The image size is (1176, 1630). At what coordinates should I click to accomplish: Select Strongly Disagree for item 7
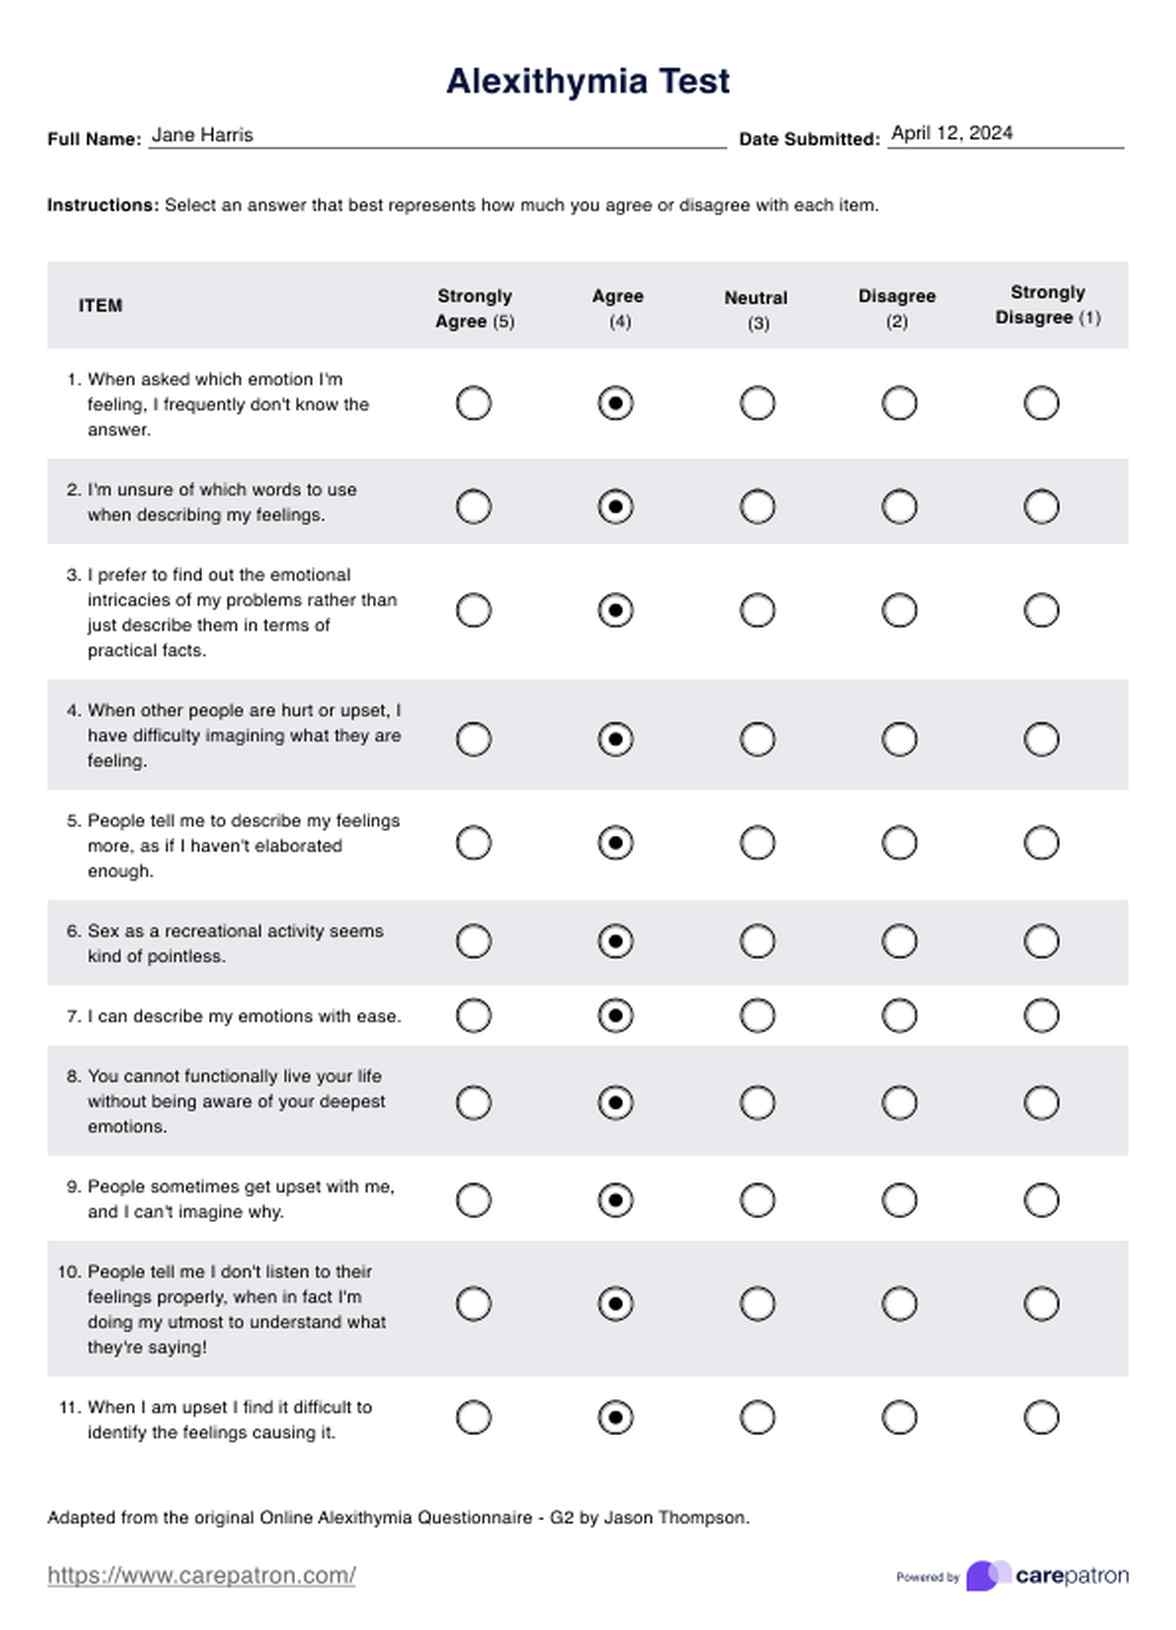1041,1016
